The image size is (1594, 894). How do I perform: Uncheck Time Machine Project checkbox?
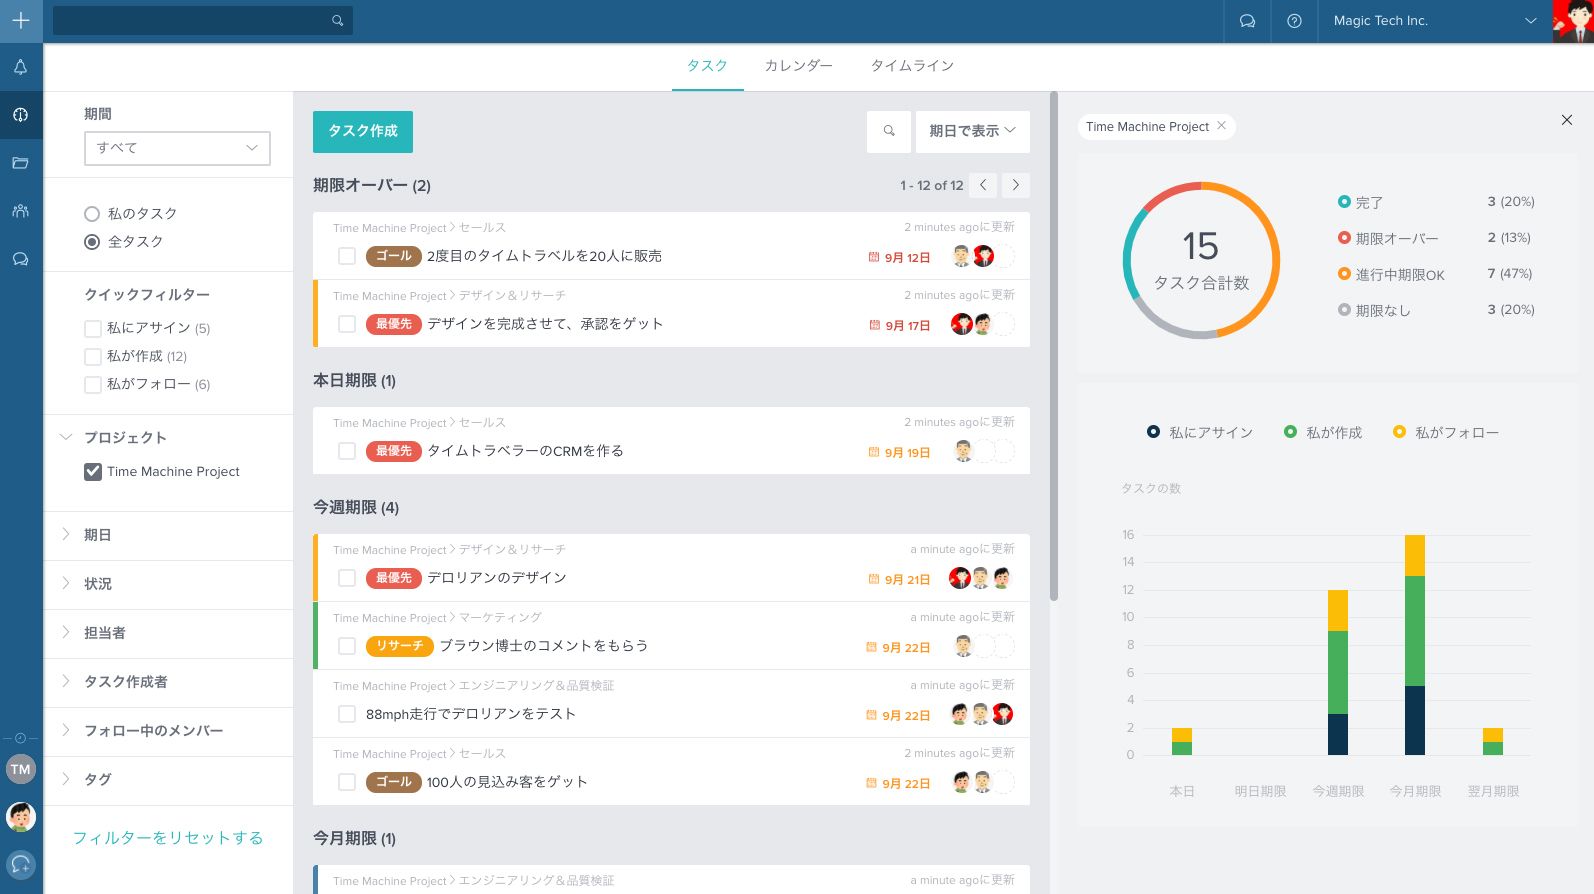[93, 472]
